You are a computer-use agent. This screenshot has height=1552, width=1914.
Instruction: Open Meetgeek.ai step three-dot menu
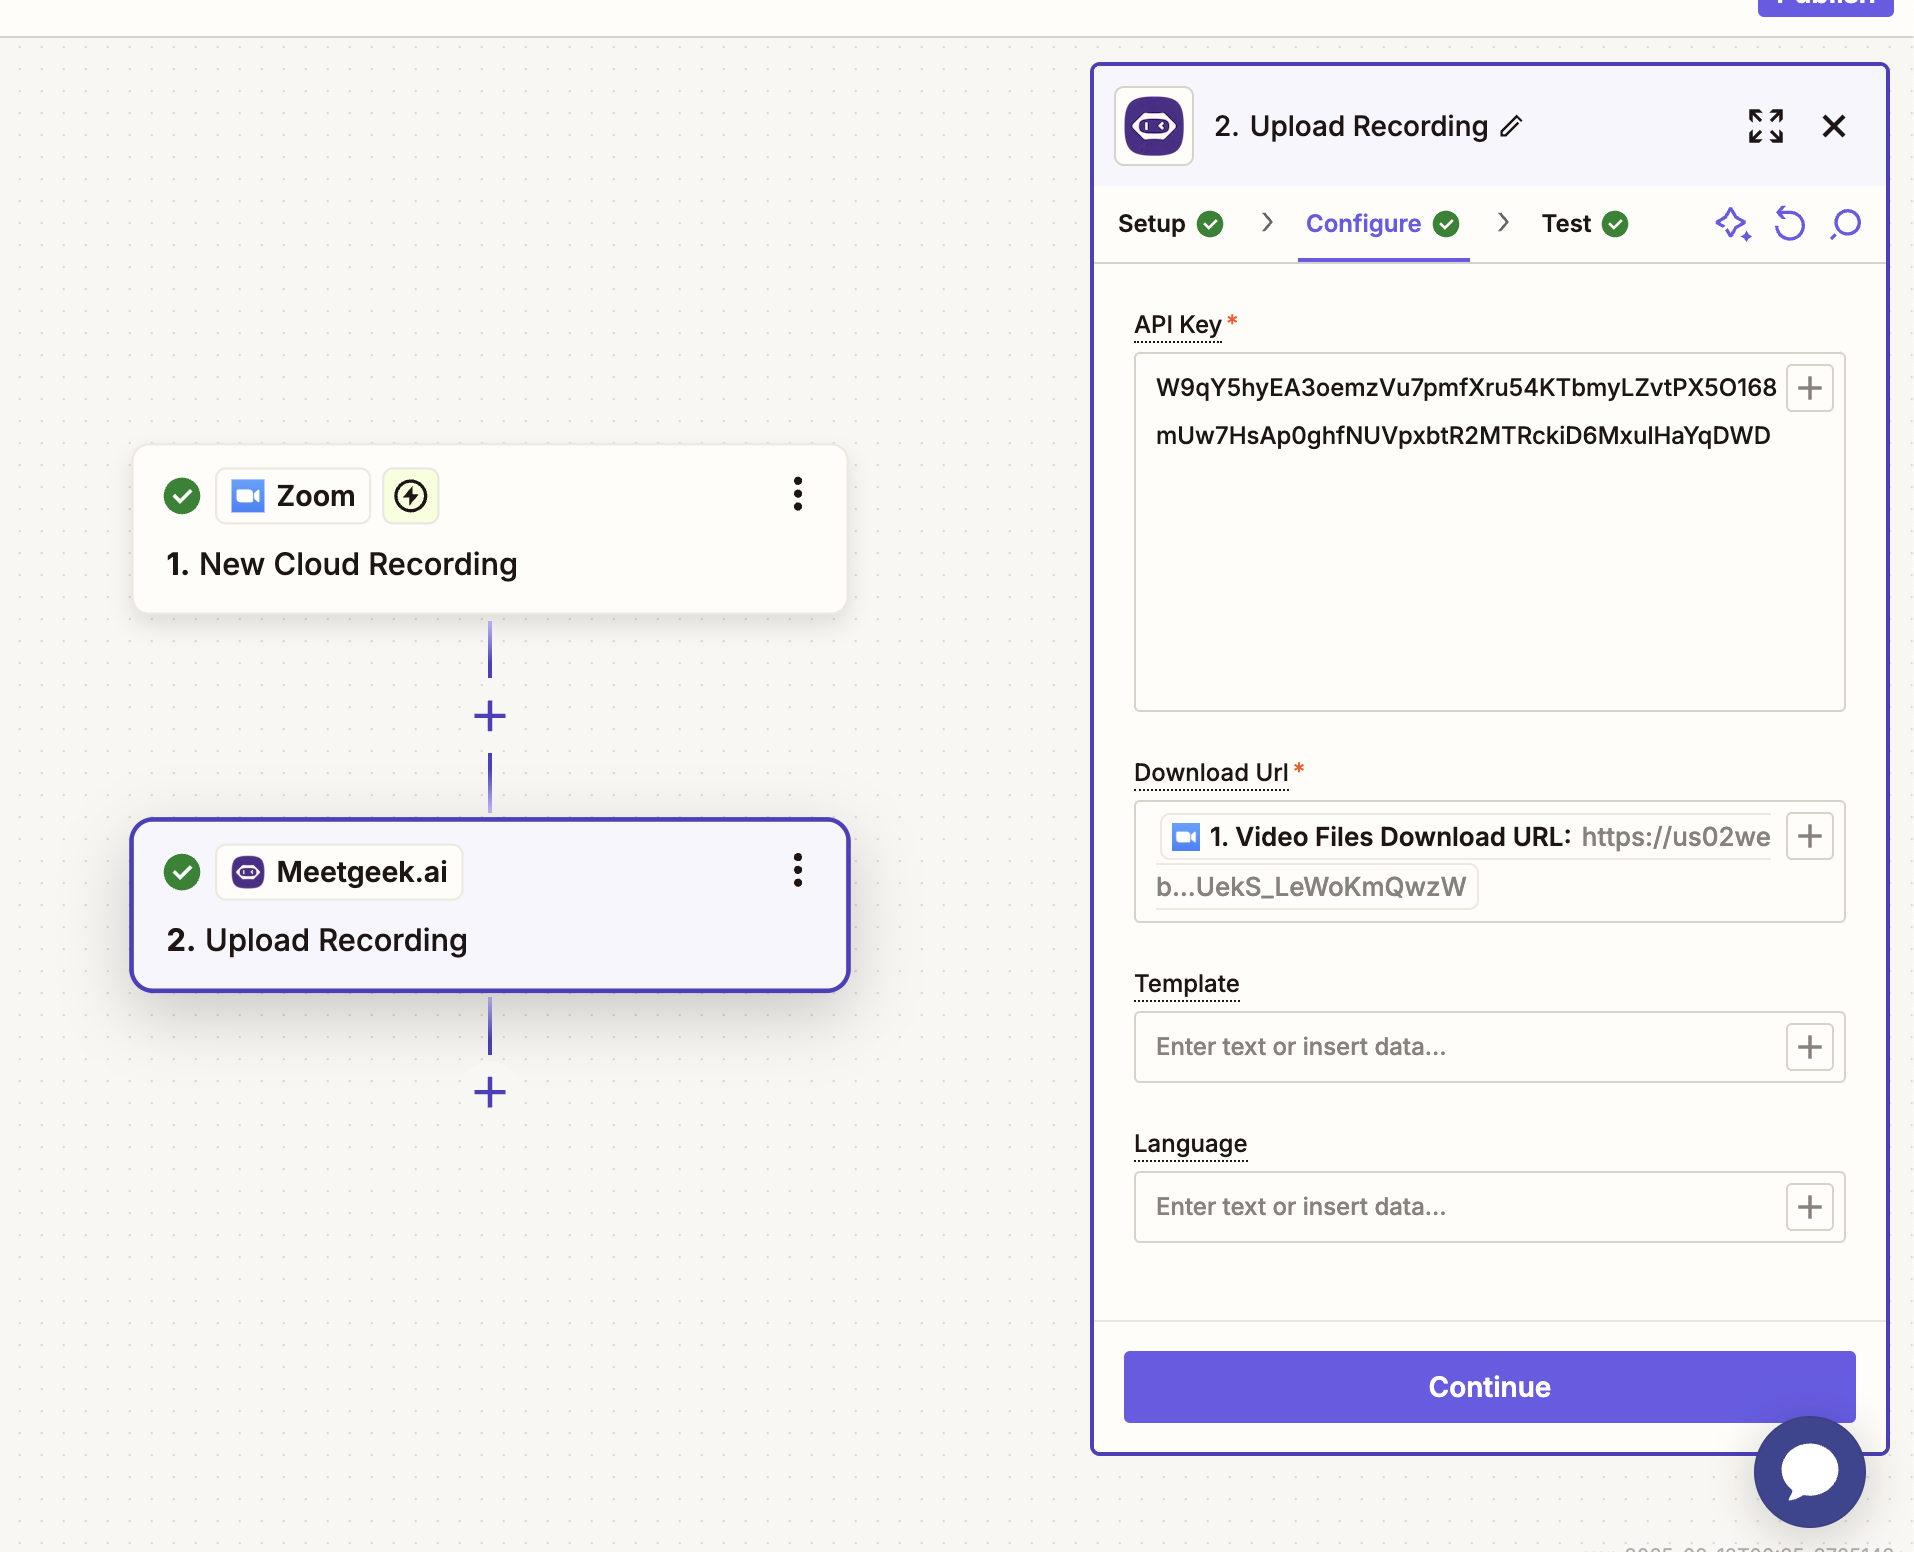click(x=797, y=870)
